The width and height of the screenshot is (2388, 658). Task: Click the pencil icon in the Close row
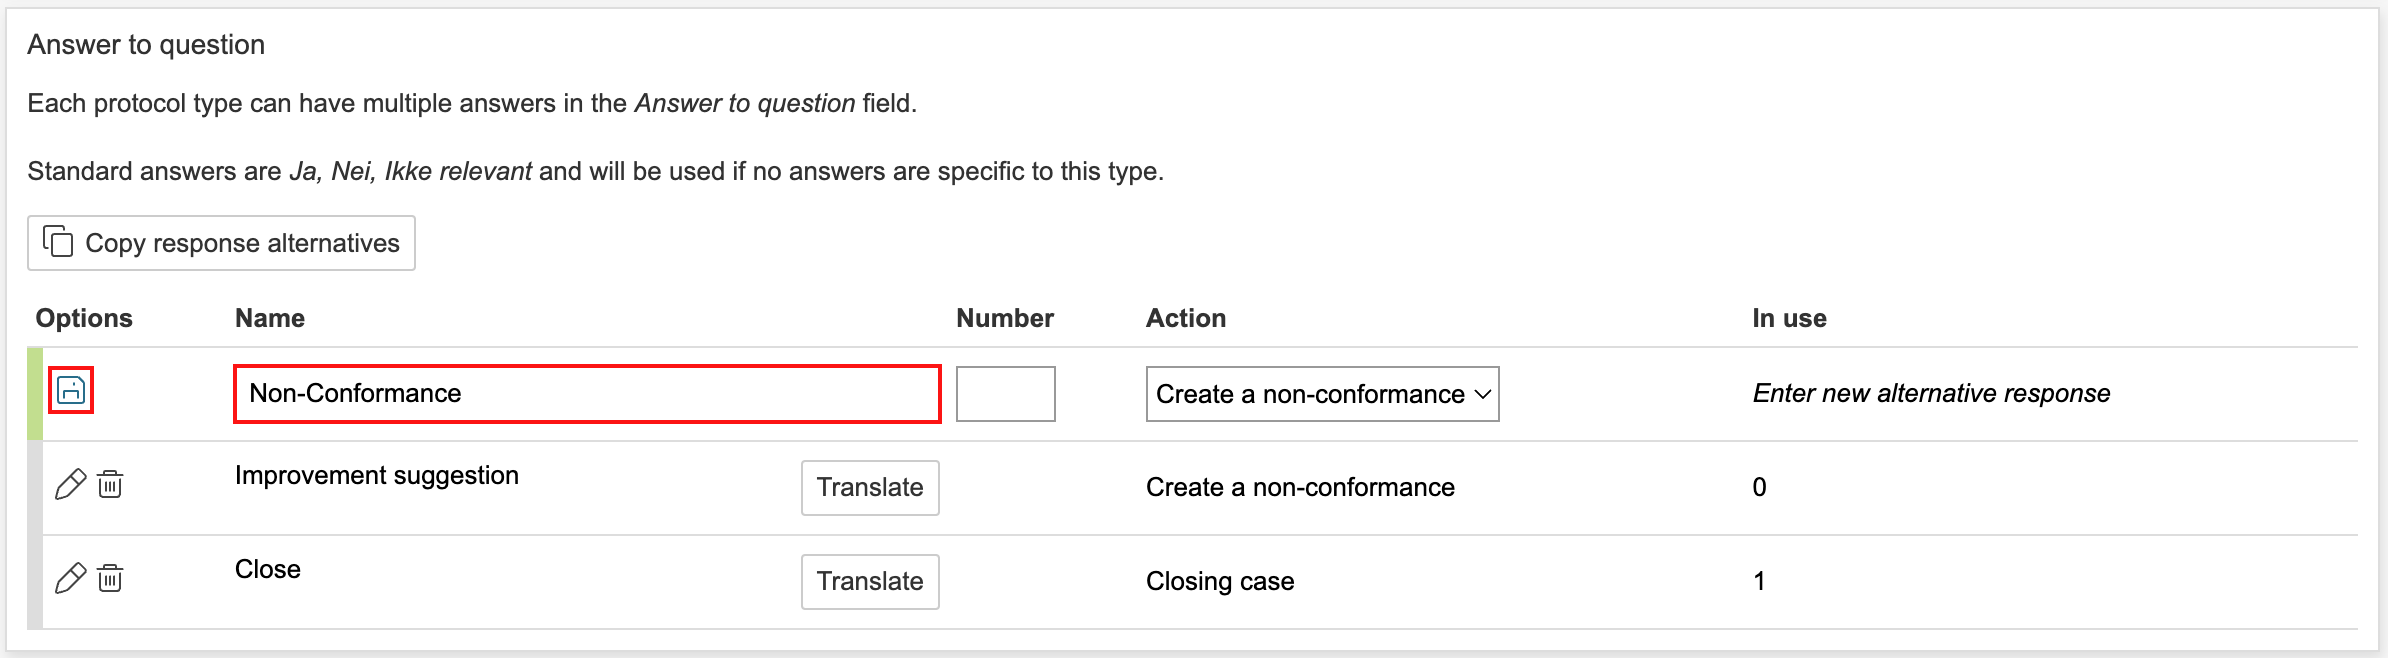[70, 579]
